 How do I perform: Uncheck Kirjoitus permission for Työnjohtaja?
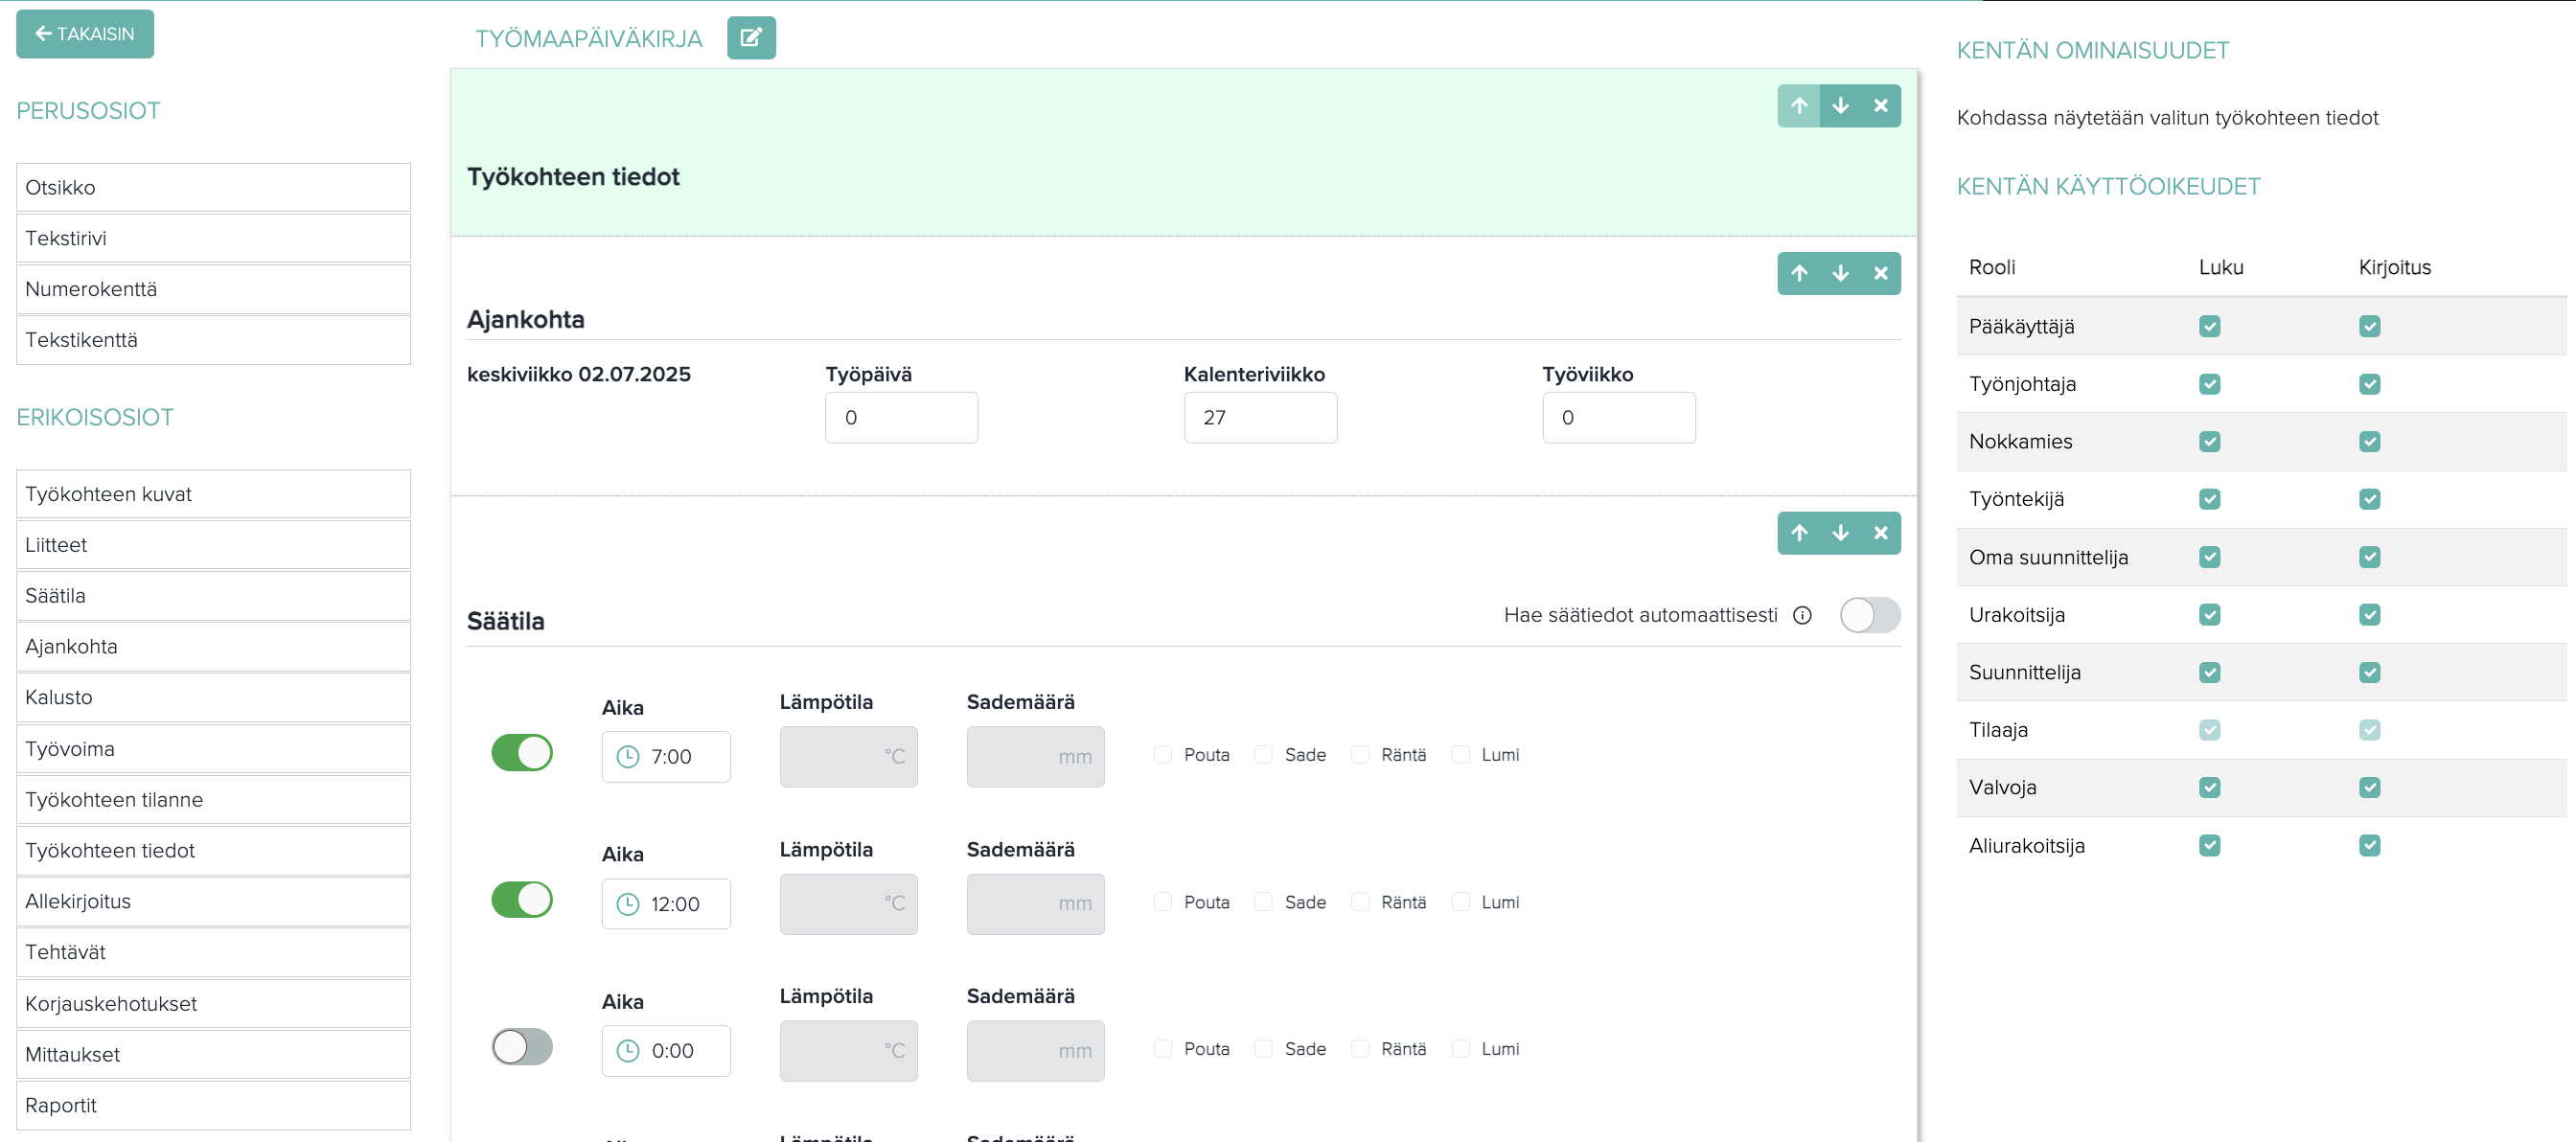2370,384
